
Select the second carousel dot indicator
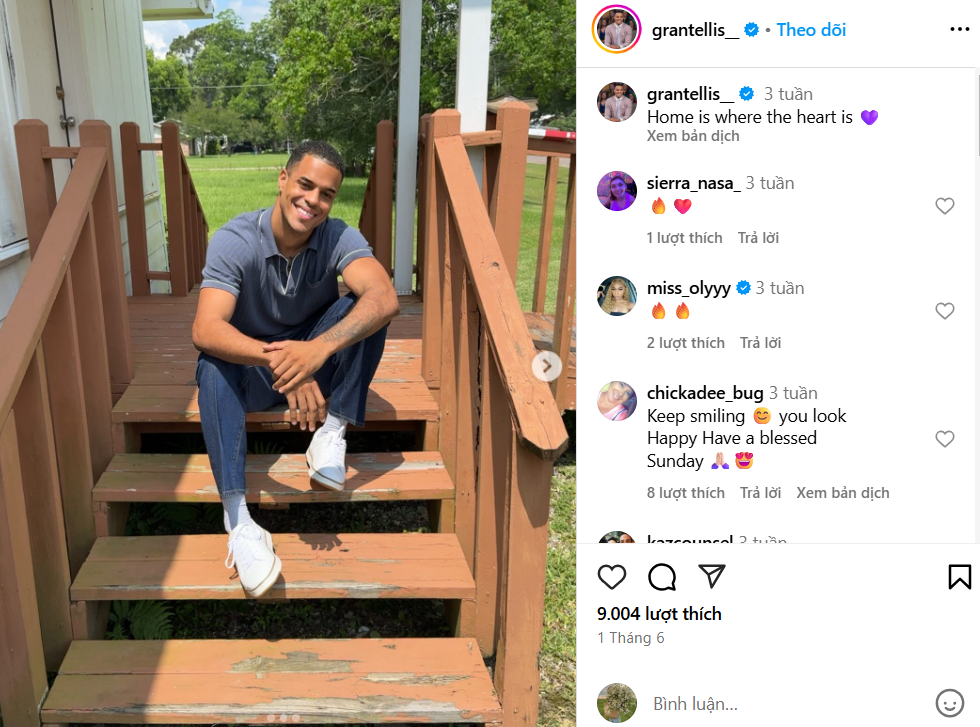point(283,718)
